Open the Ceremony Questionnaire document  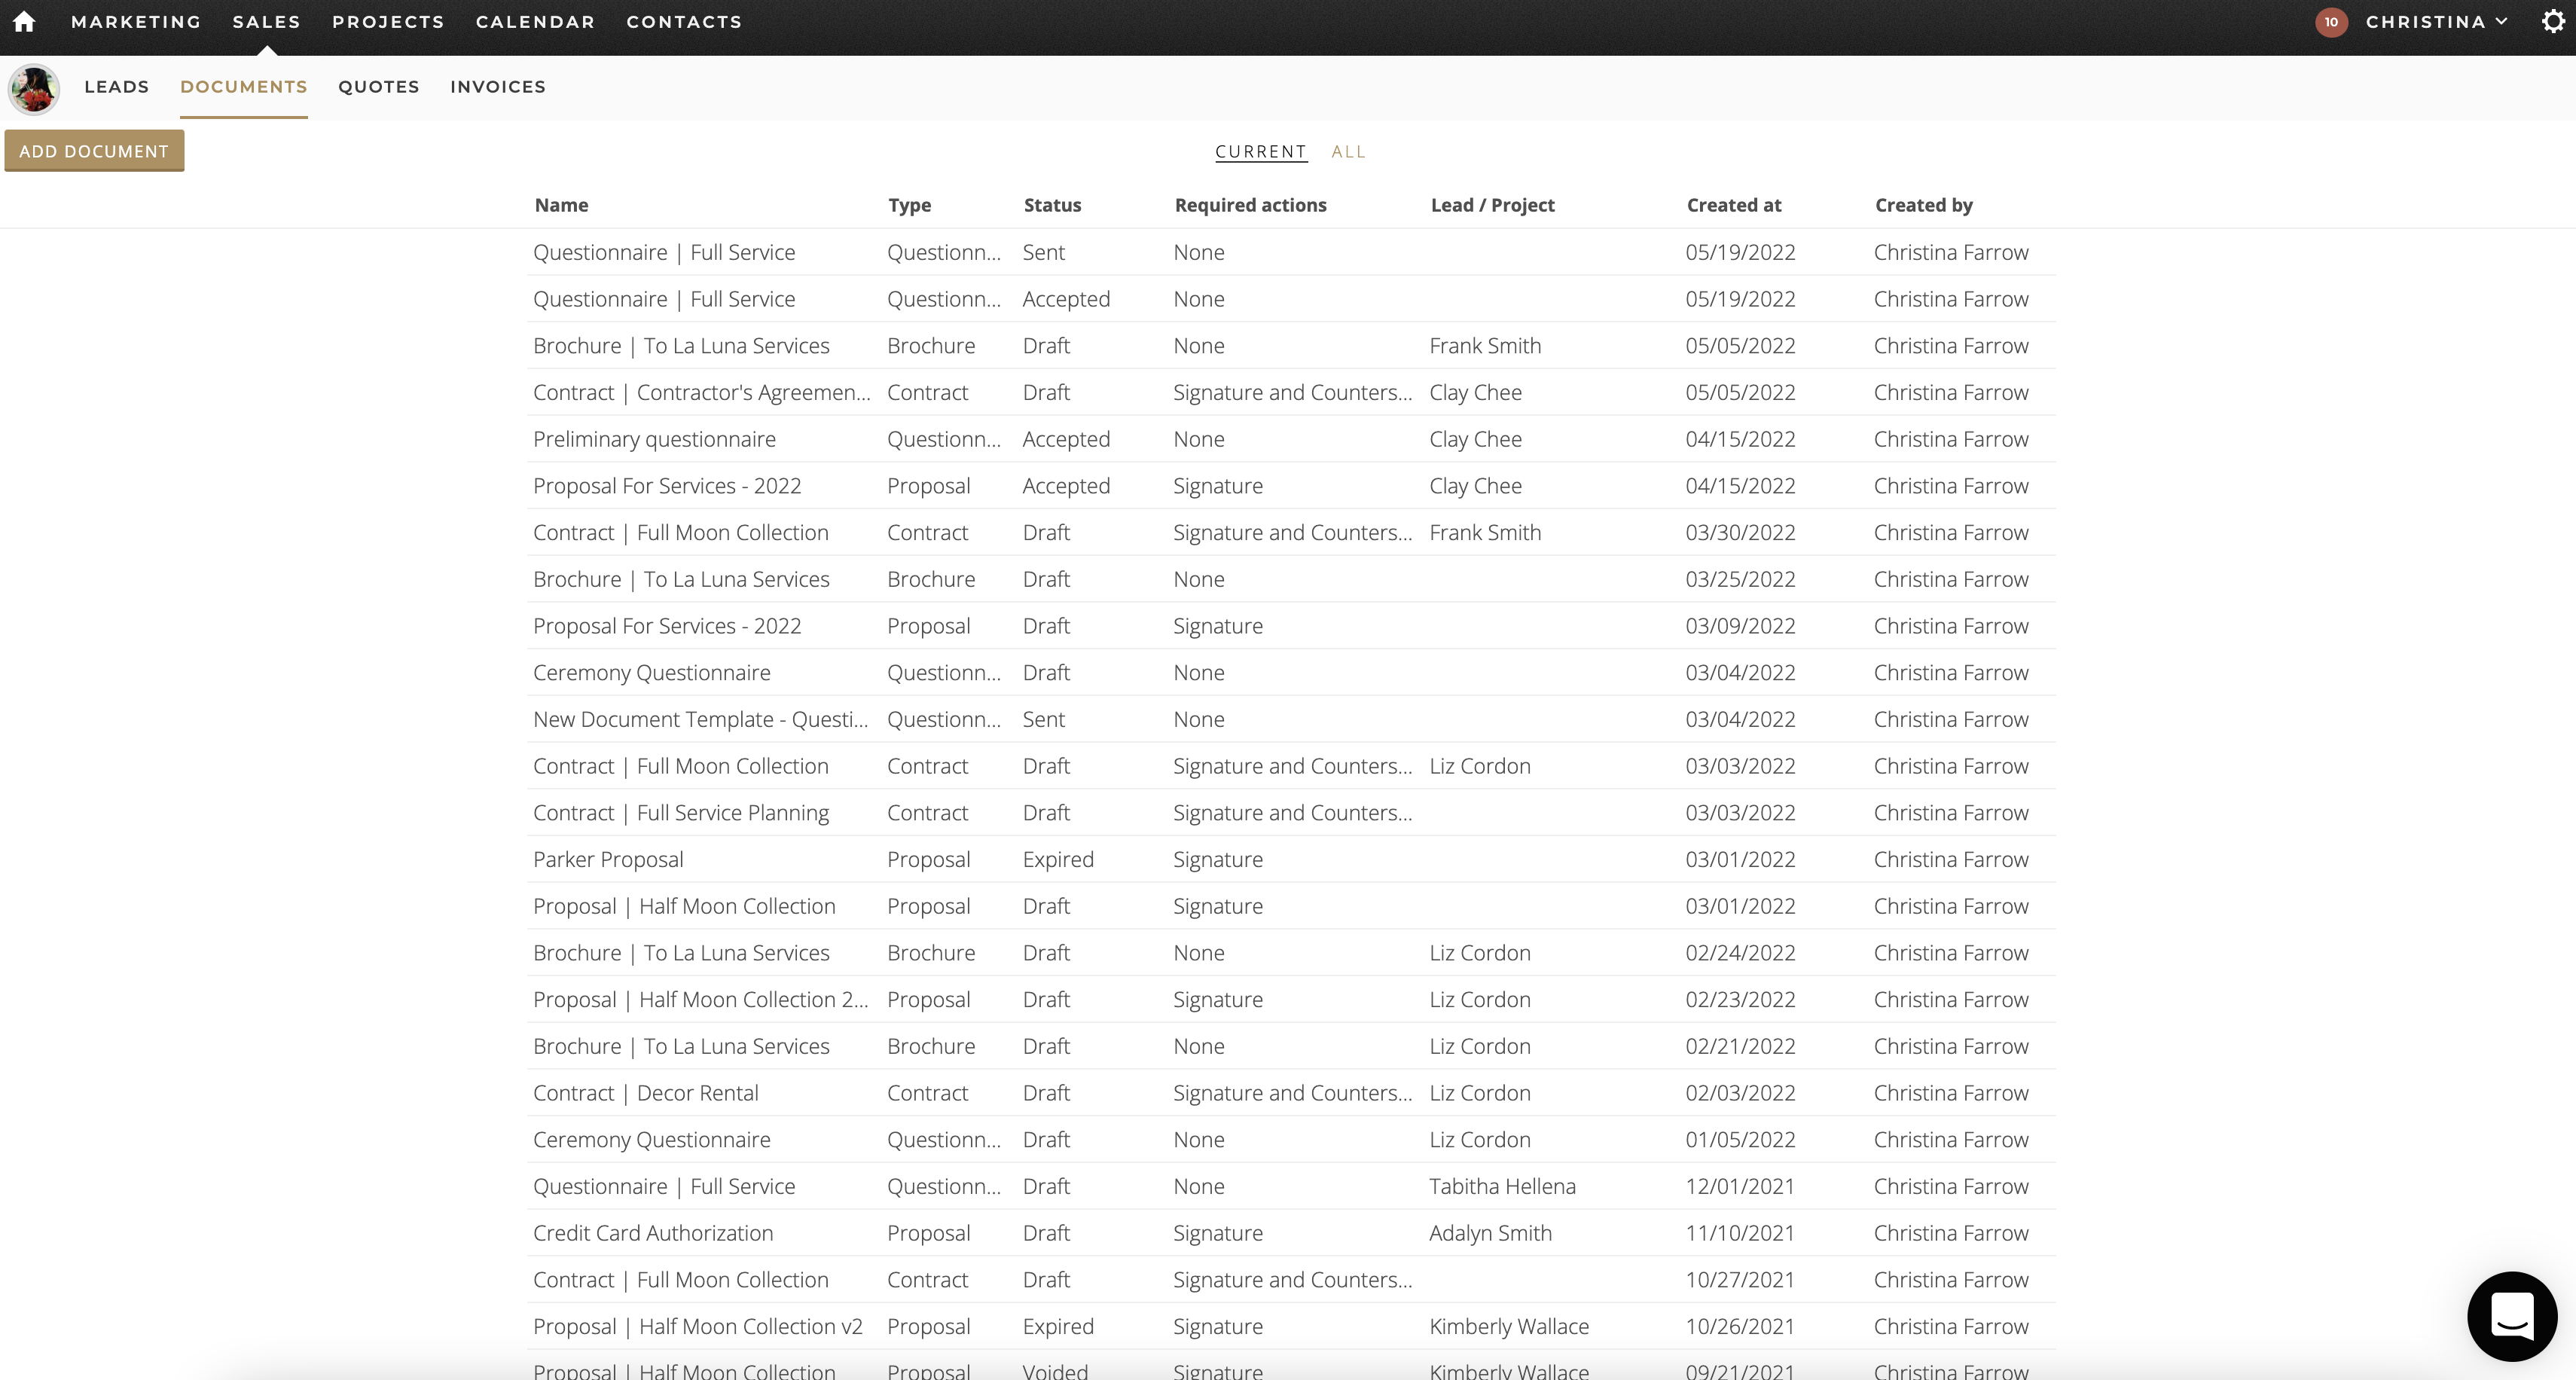pyautogui.click(x=652, y=672)
